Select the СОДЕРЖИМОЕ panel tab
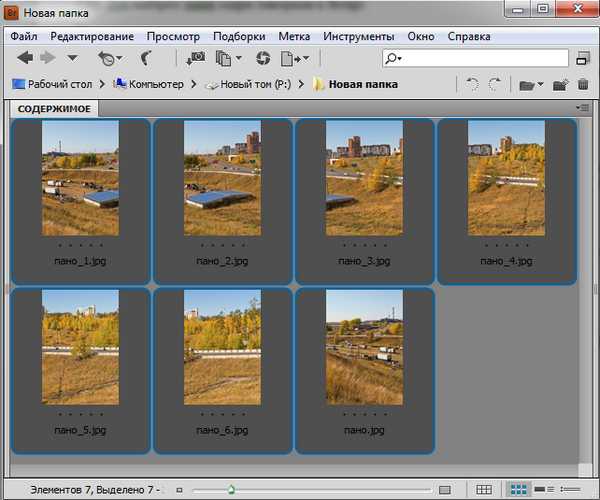Viewport: 600px width, 500px height. [x=54, y=109]
